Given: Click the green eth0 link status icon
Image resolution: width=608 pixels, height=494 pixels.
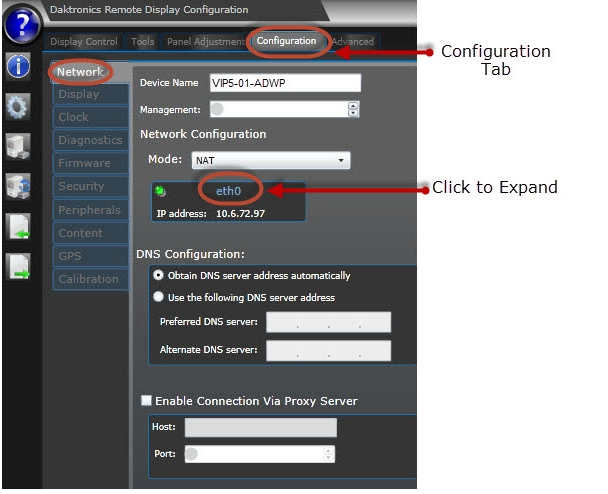Looking at the screenshot, I should click(160, 191).
